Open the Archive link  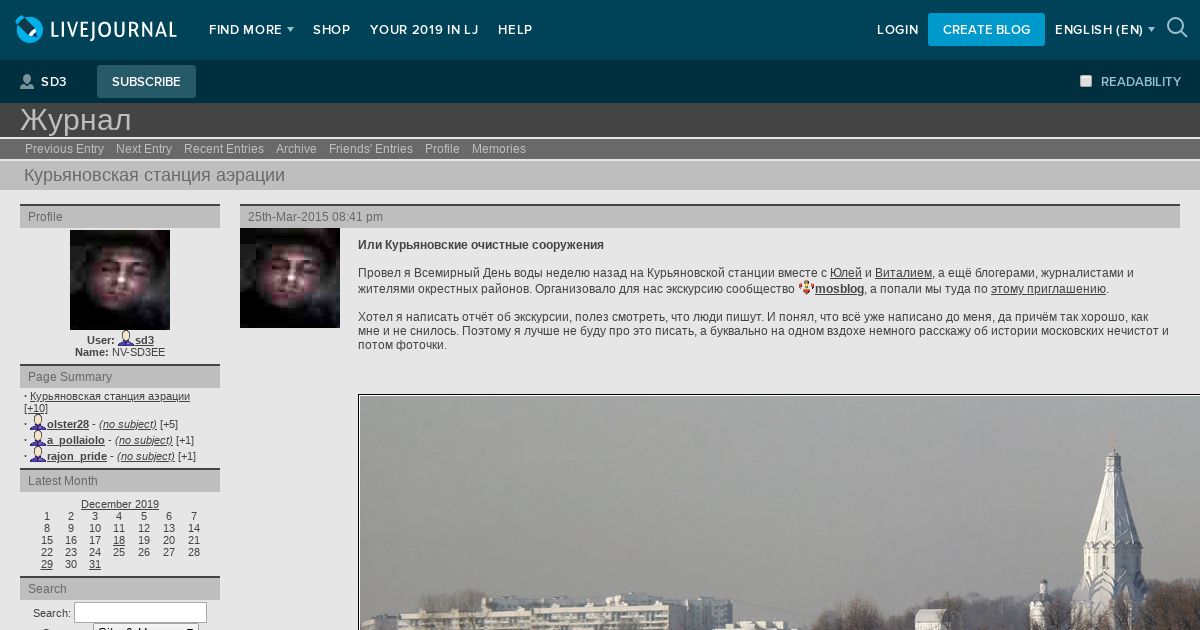click(x=296, y=149)
